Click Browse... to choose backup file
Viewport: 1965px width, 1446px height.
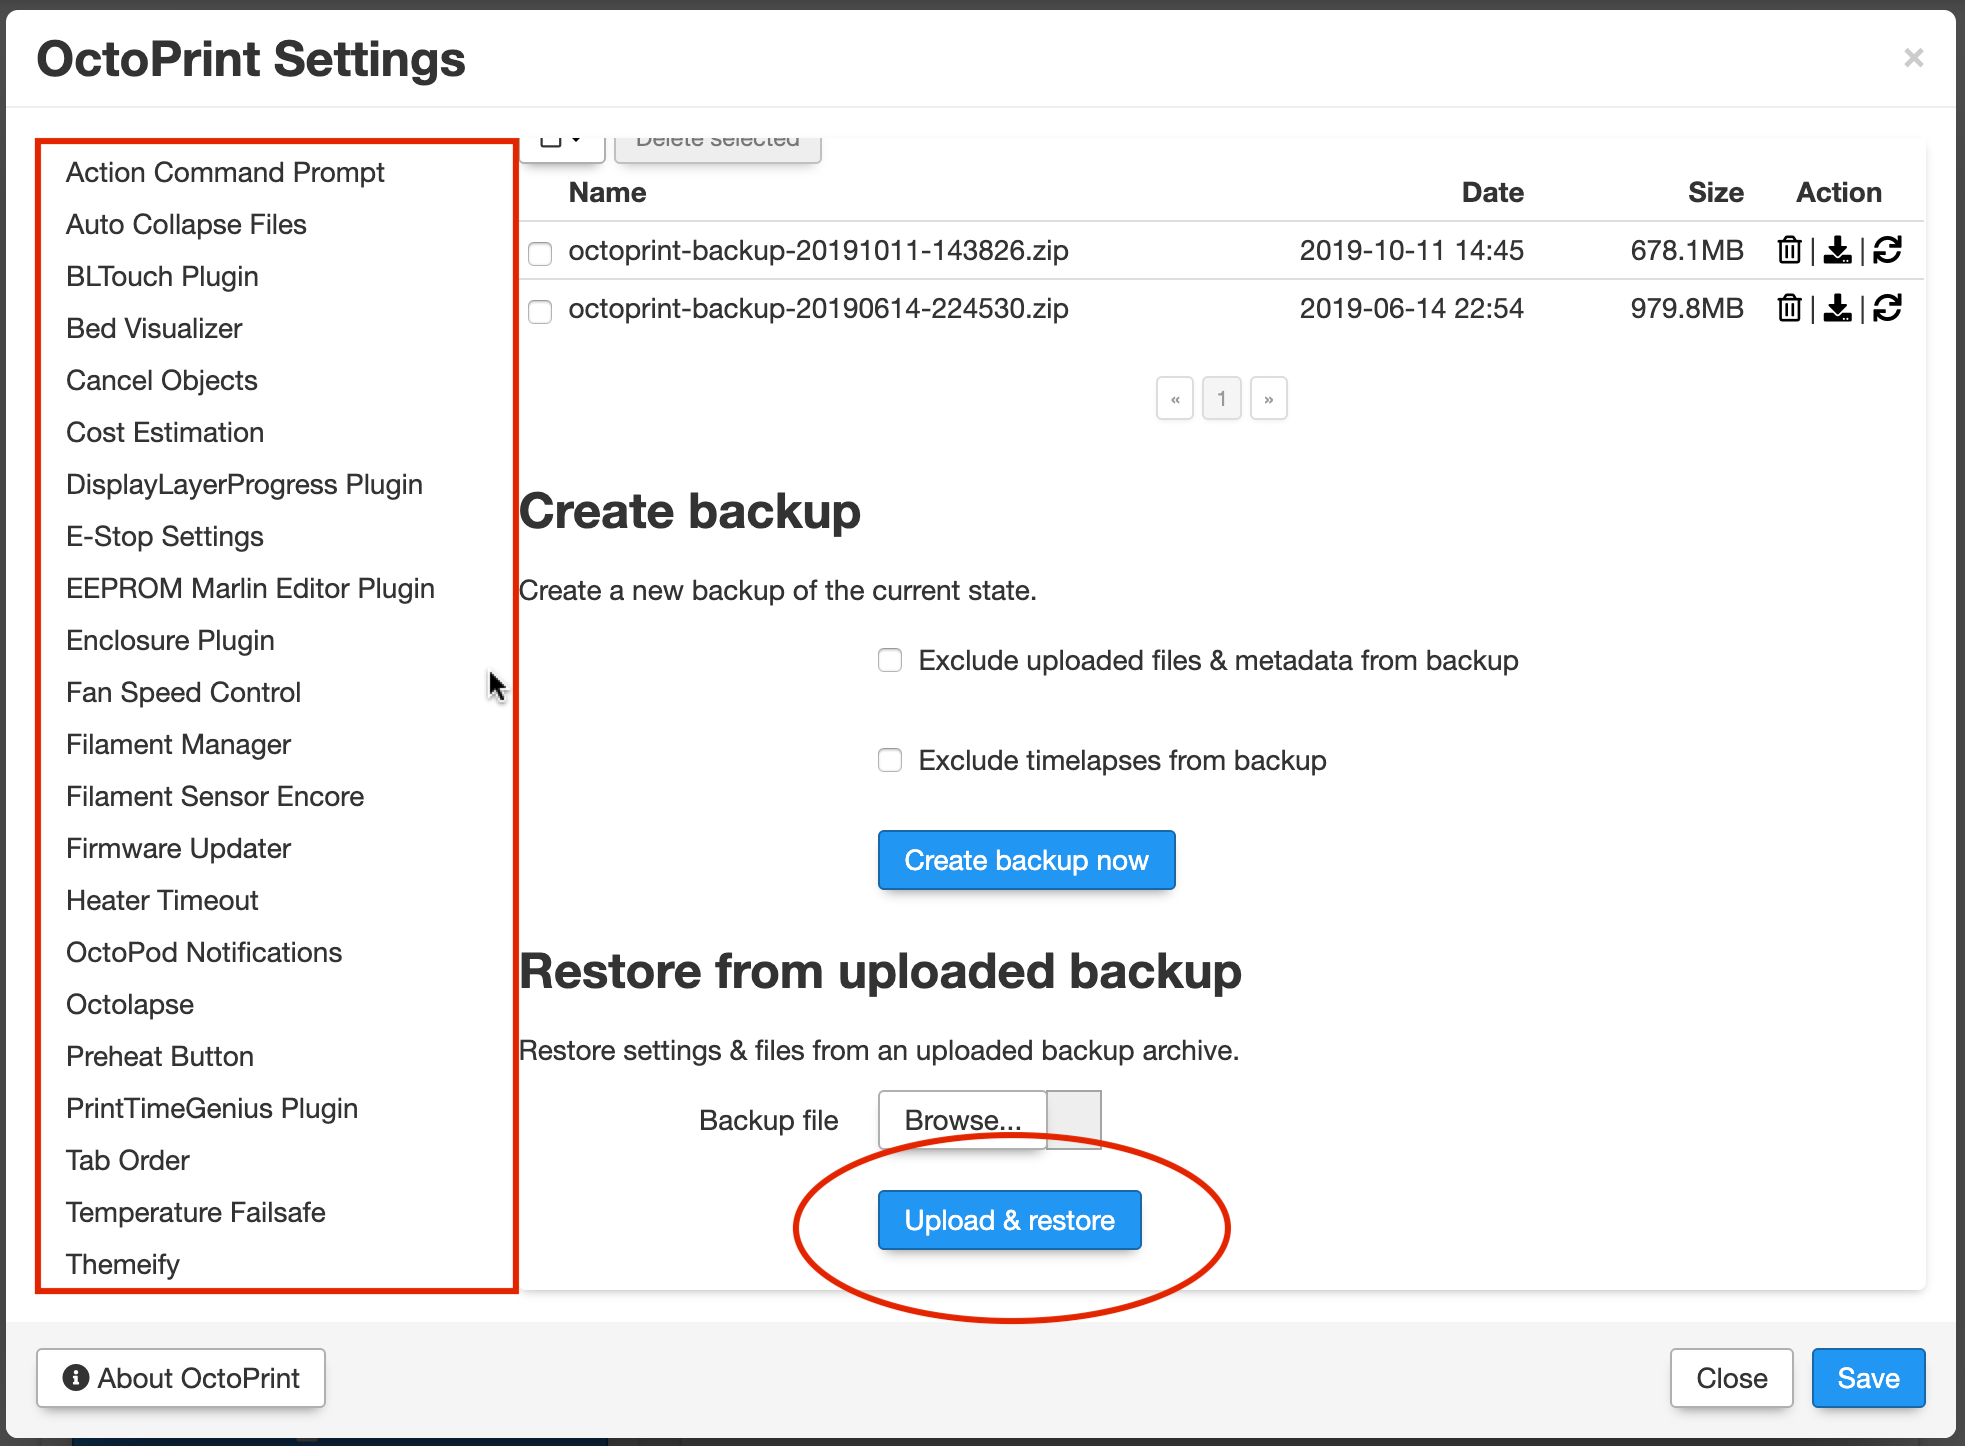coord(962,1120)
